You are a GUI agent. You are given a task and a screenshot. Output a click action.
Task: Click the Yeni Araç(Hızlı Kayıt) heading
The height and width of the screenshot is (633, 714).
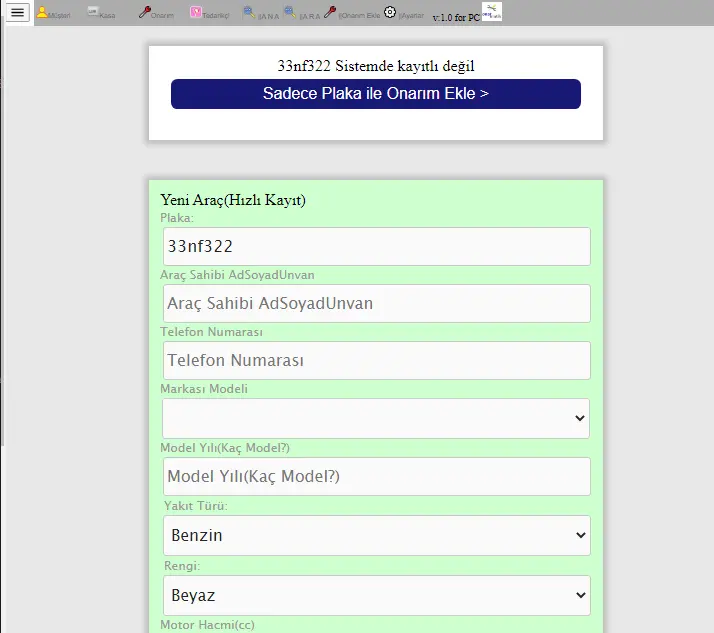[x=232, y=200]
